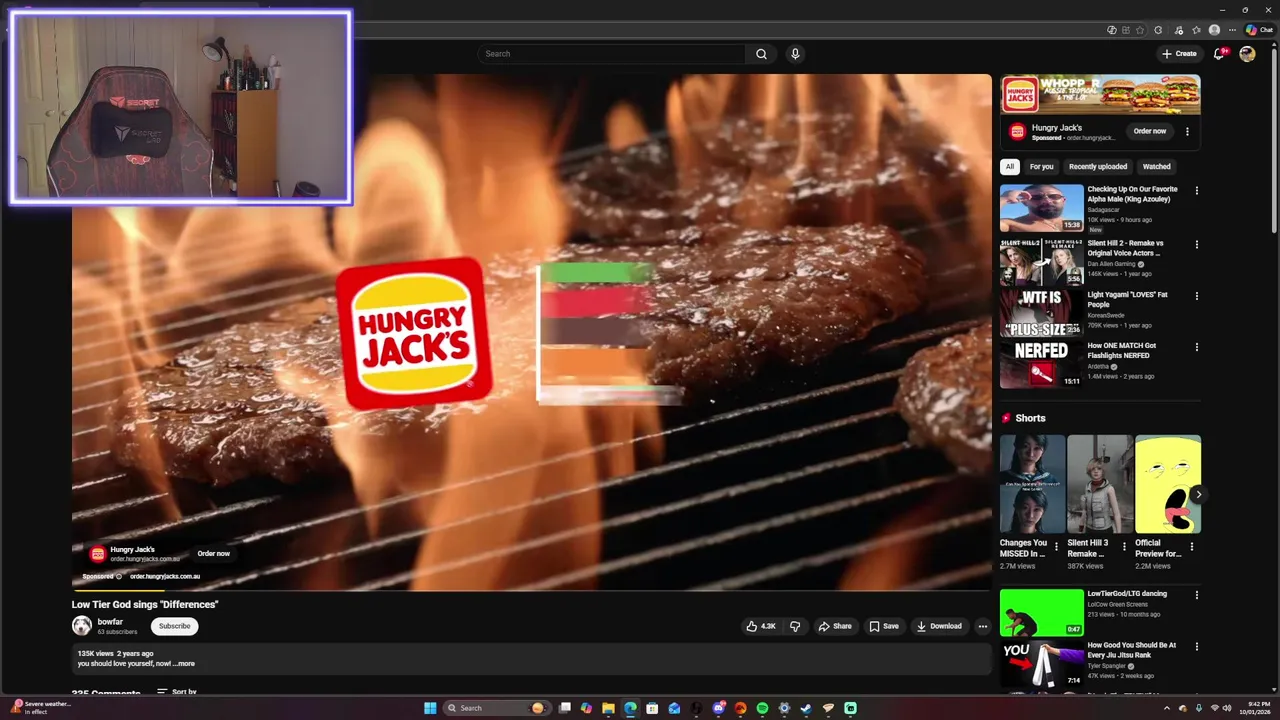Open options for Light Yagami video

pos(1196,296)
